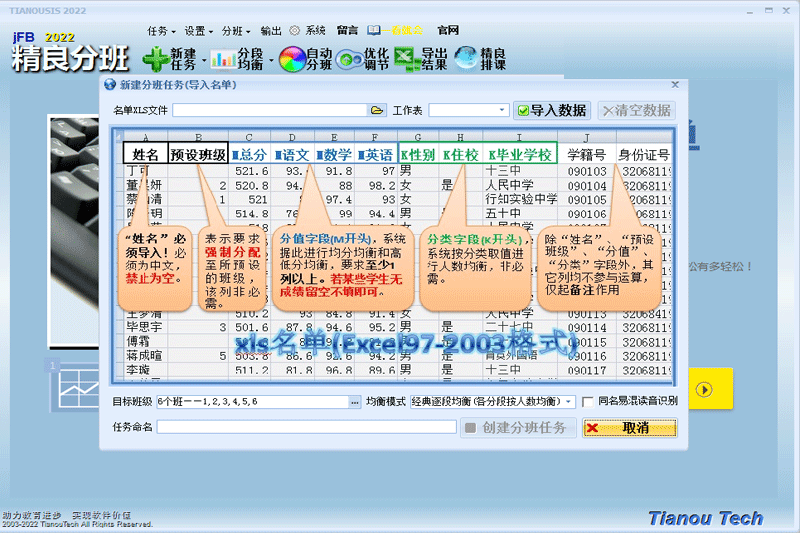Click the 导入数据 button
The image size is (800, 533).
pos(552,111)
